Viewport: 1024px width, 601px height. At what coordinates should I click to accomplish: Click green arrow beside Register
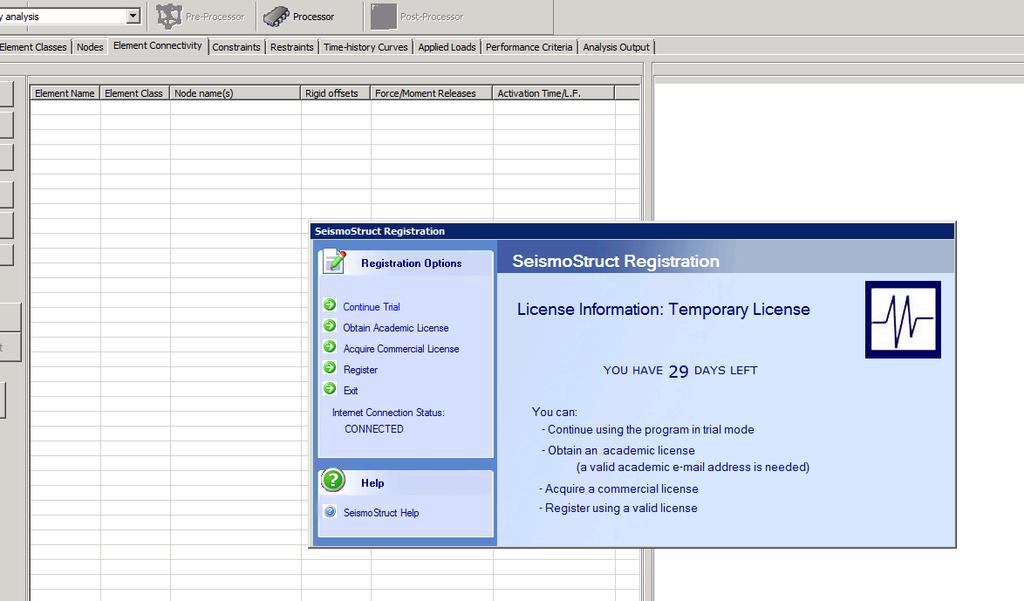pyautogui.click(x=330, y=368)
